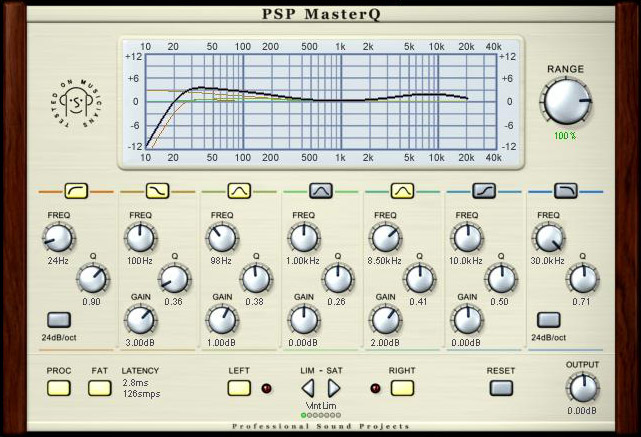Click the 30.0kHz frequency value
This screenshot has height=437, width=641.
tap(547, 261)
